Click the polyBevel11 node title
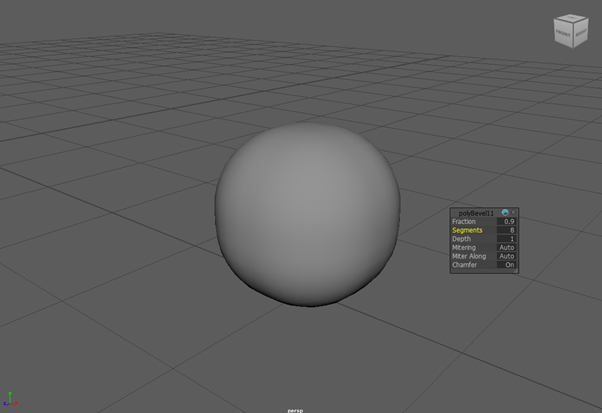 477,212
